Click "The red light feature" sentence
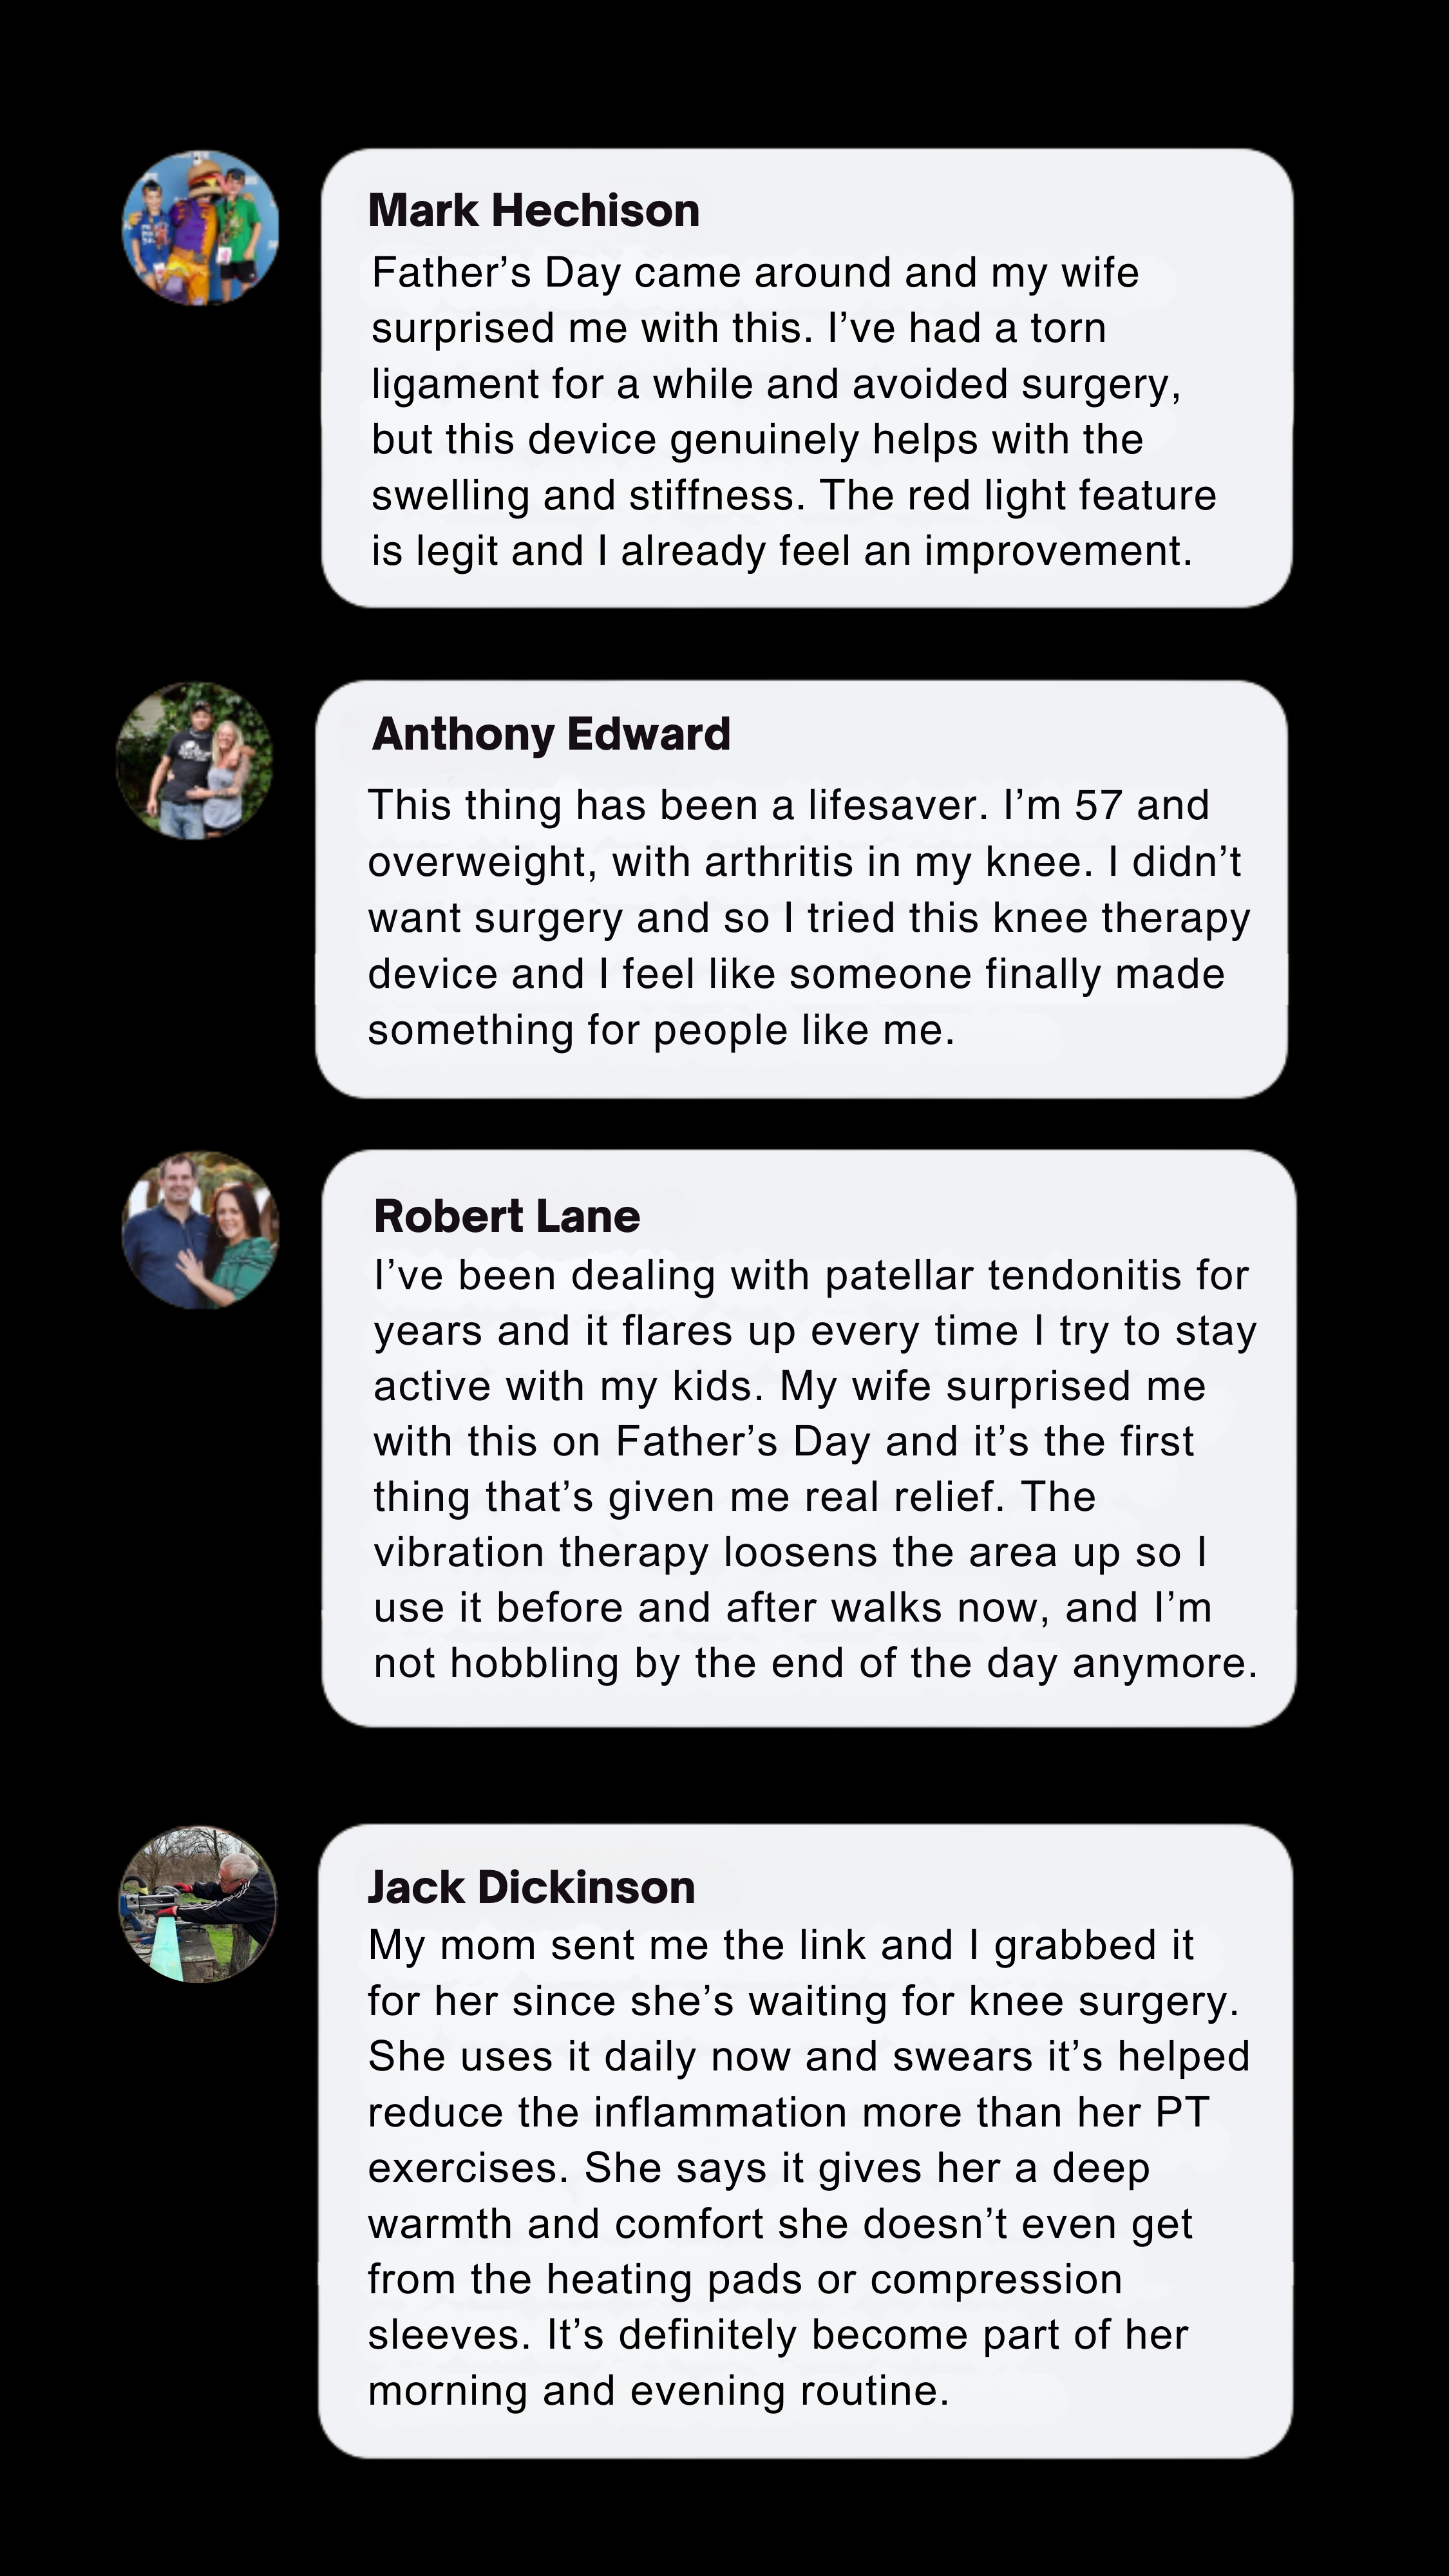Viewport: 1449px width, 2576px height. click(x=1018, y=496)
